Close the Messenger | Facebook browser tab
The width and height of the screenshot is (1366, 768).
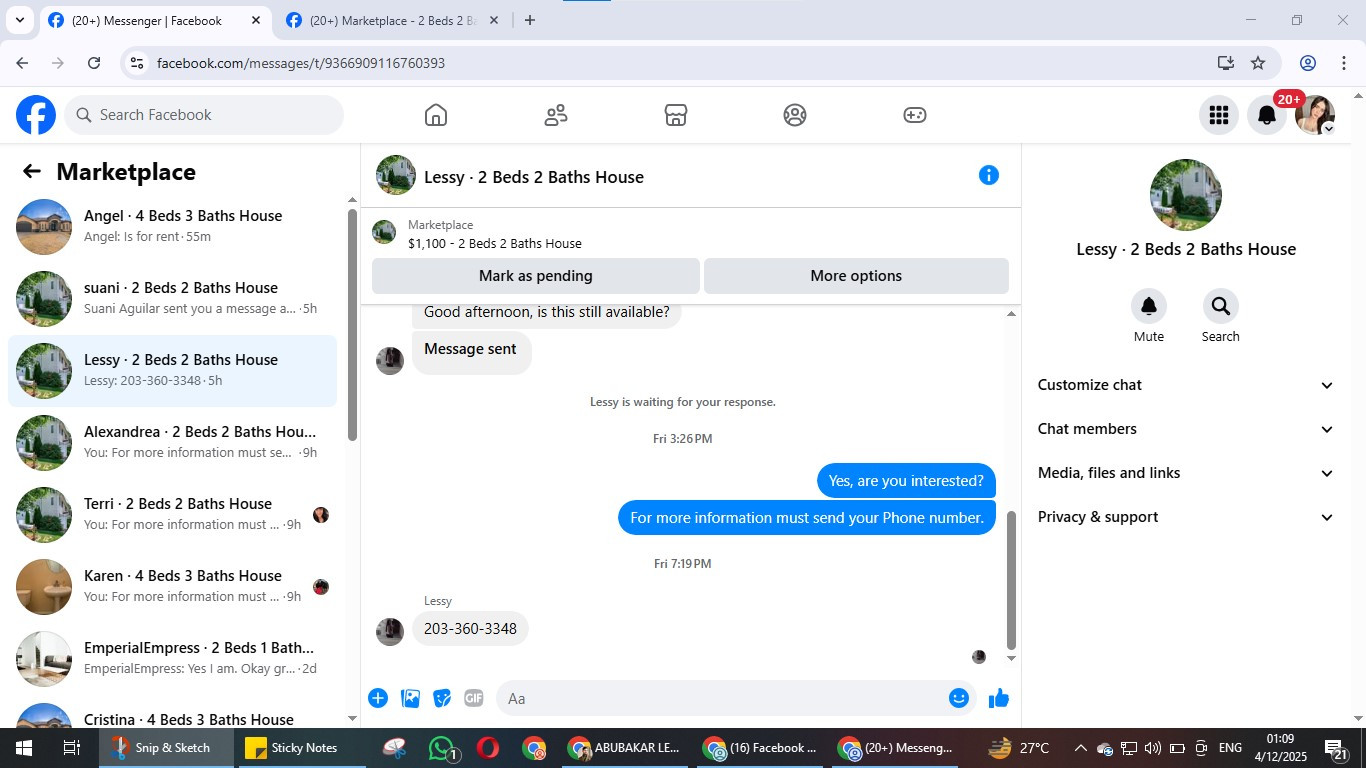click(256, 20)
